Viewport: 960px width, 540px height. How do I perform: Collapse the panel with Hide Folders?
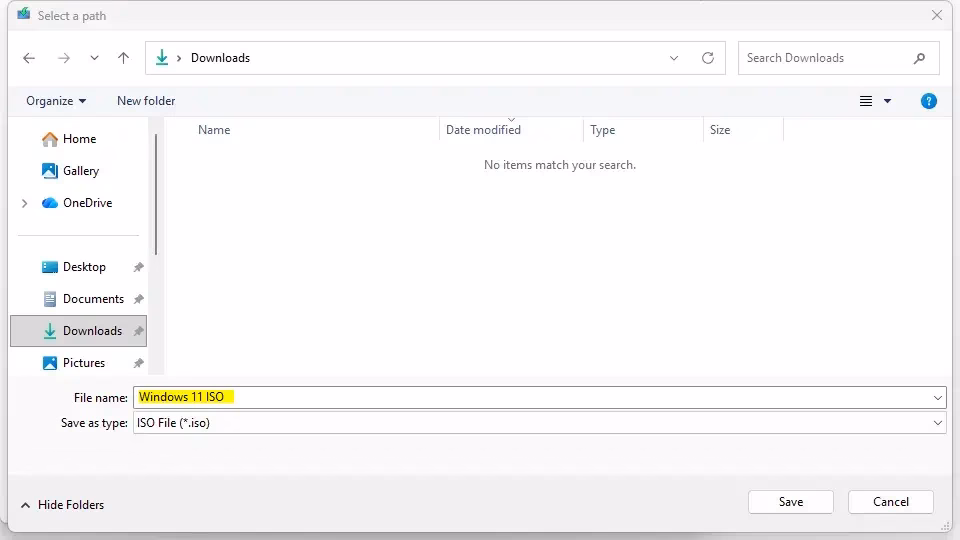pos(61,505)
